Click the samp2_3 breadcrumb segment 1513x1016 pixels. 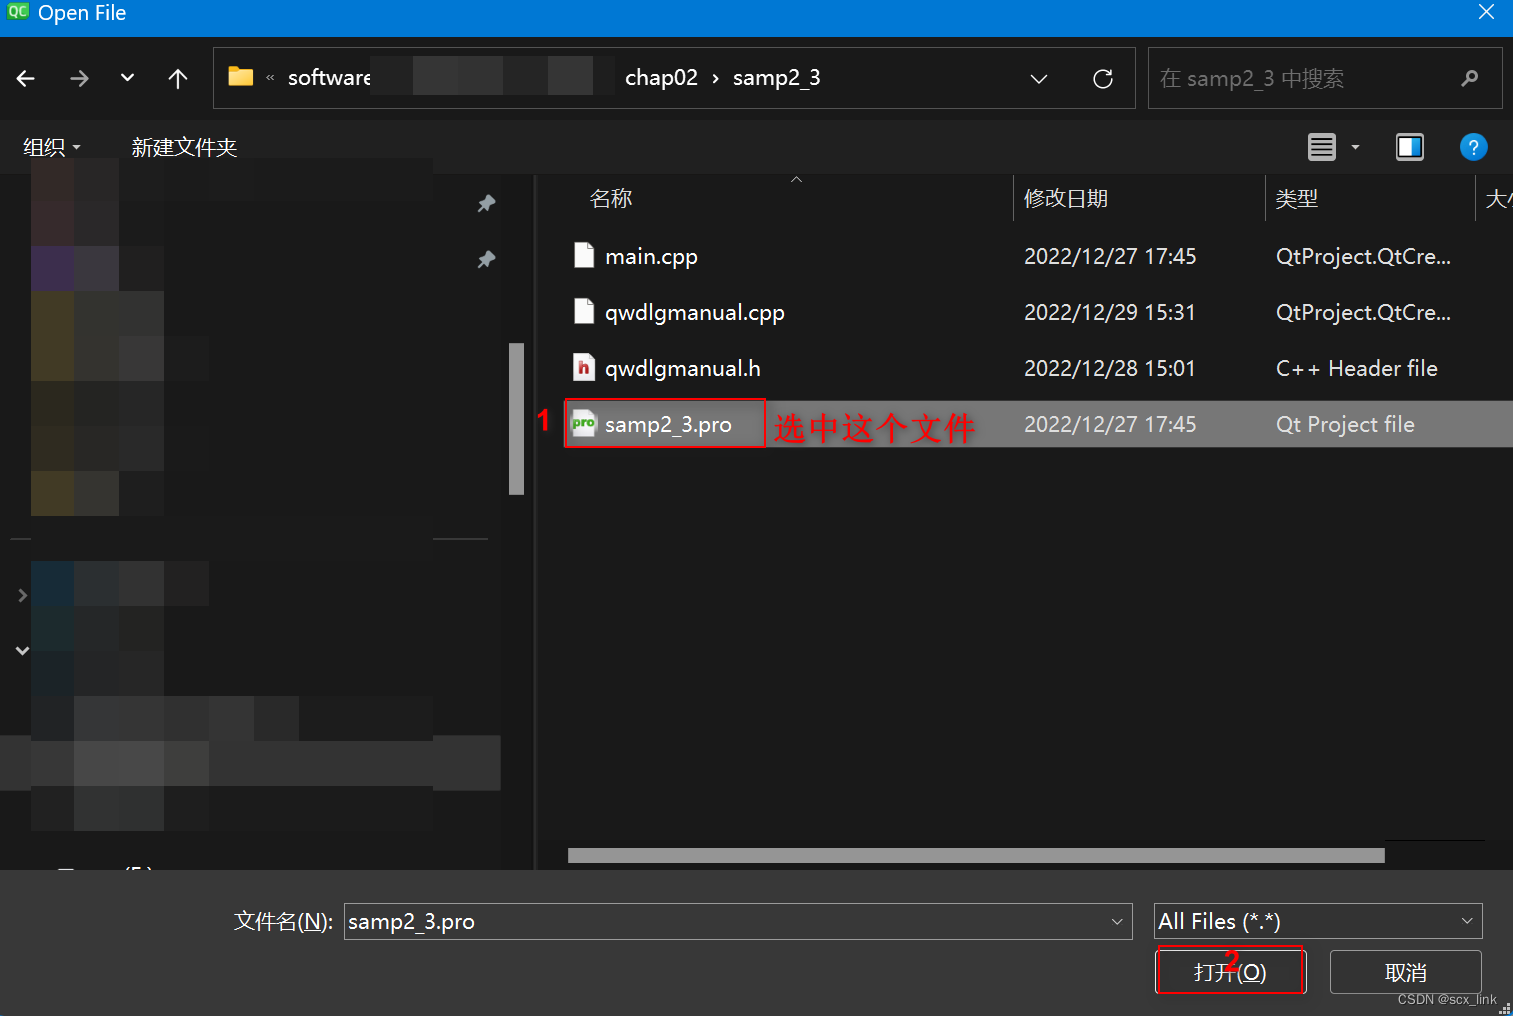point(776,78)
